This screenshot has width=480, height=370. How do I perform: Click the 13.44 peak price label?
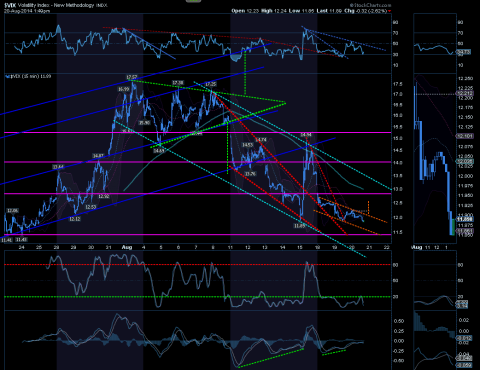pyautogui.click(x=58, y=167)
